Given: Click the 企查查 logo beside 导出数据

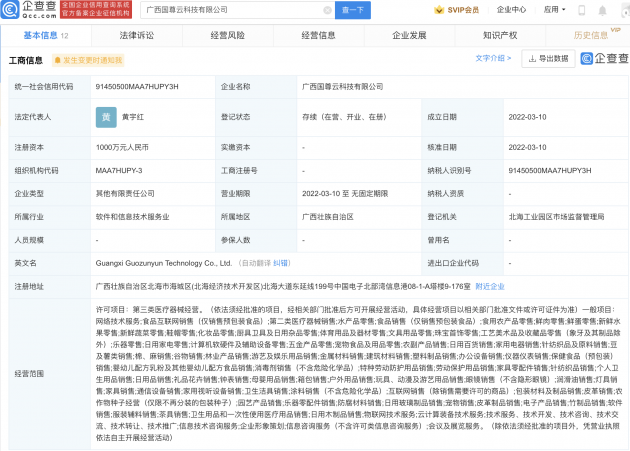Looking at the screenshot, I should pos(604,59).
